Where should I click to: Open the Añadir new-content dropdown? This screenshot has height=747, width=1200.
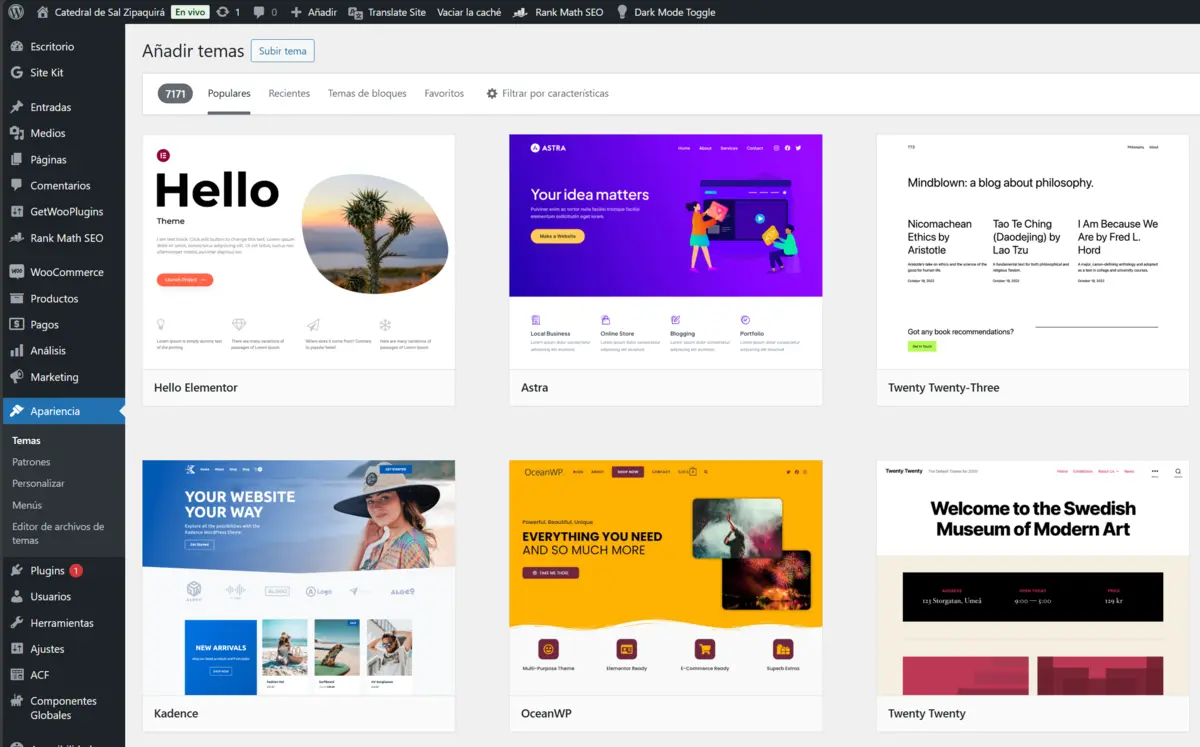click(313, 12)
